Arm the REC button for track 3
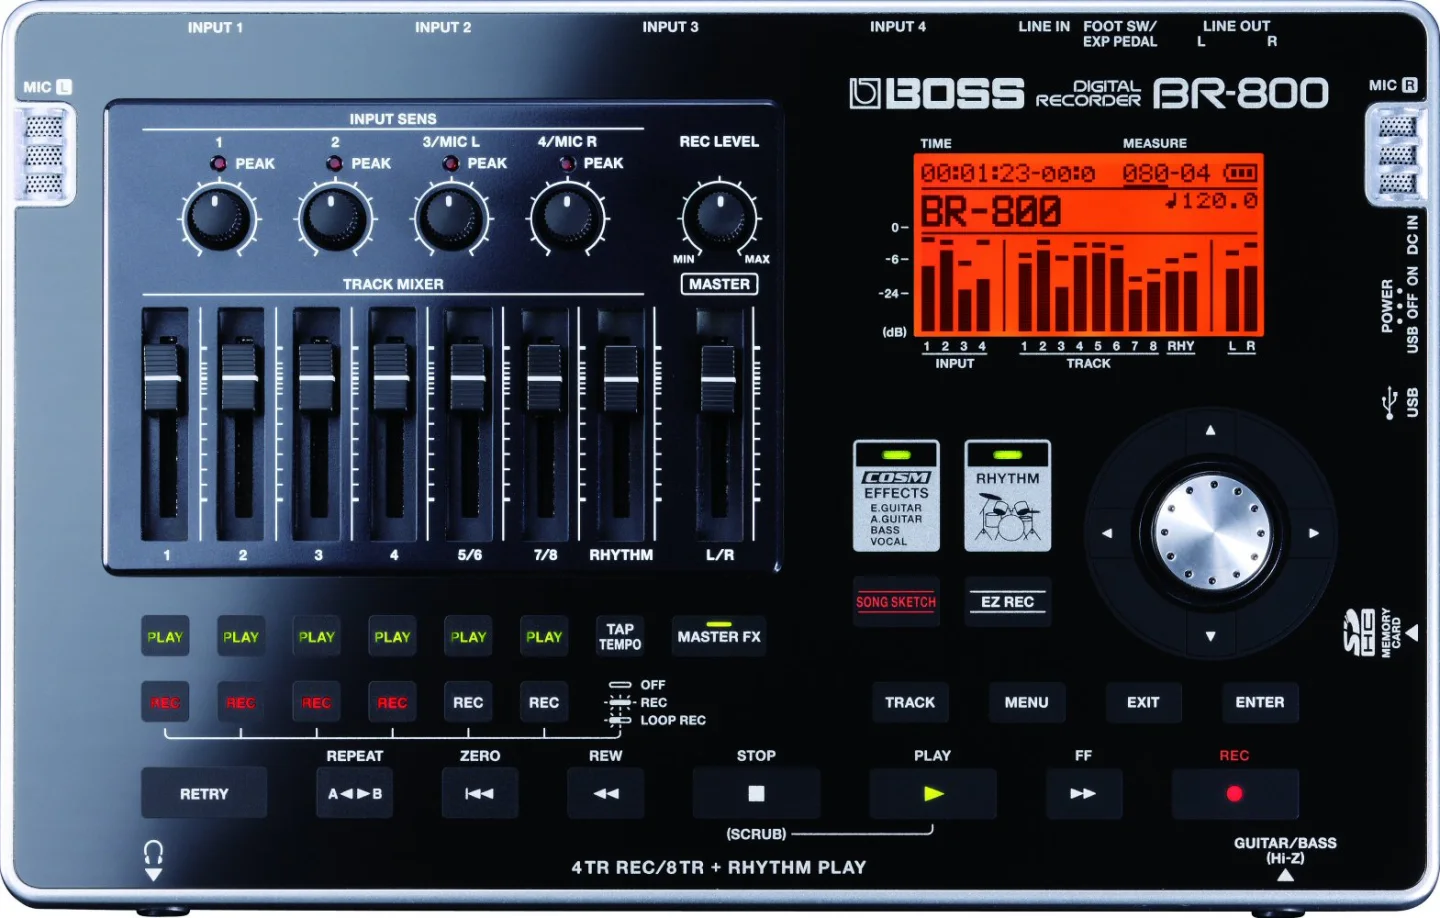 click(316, 702)
